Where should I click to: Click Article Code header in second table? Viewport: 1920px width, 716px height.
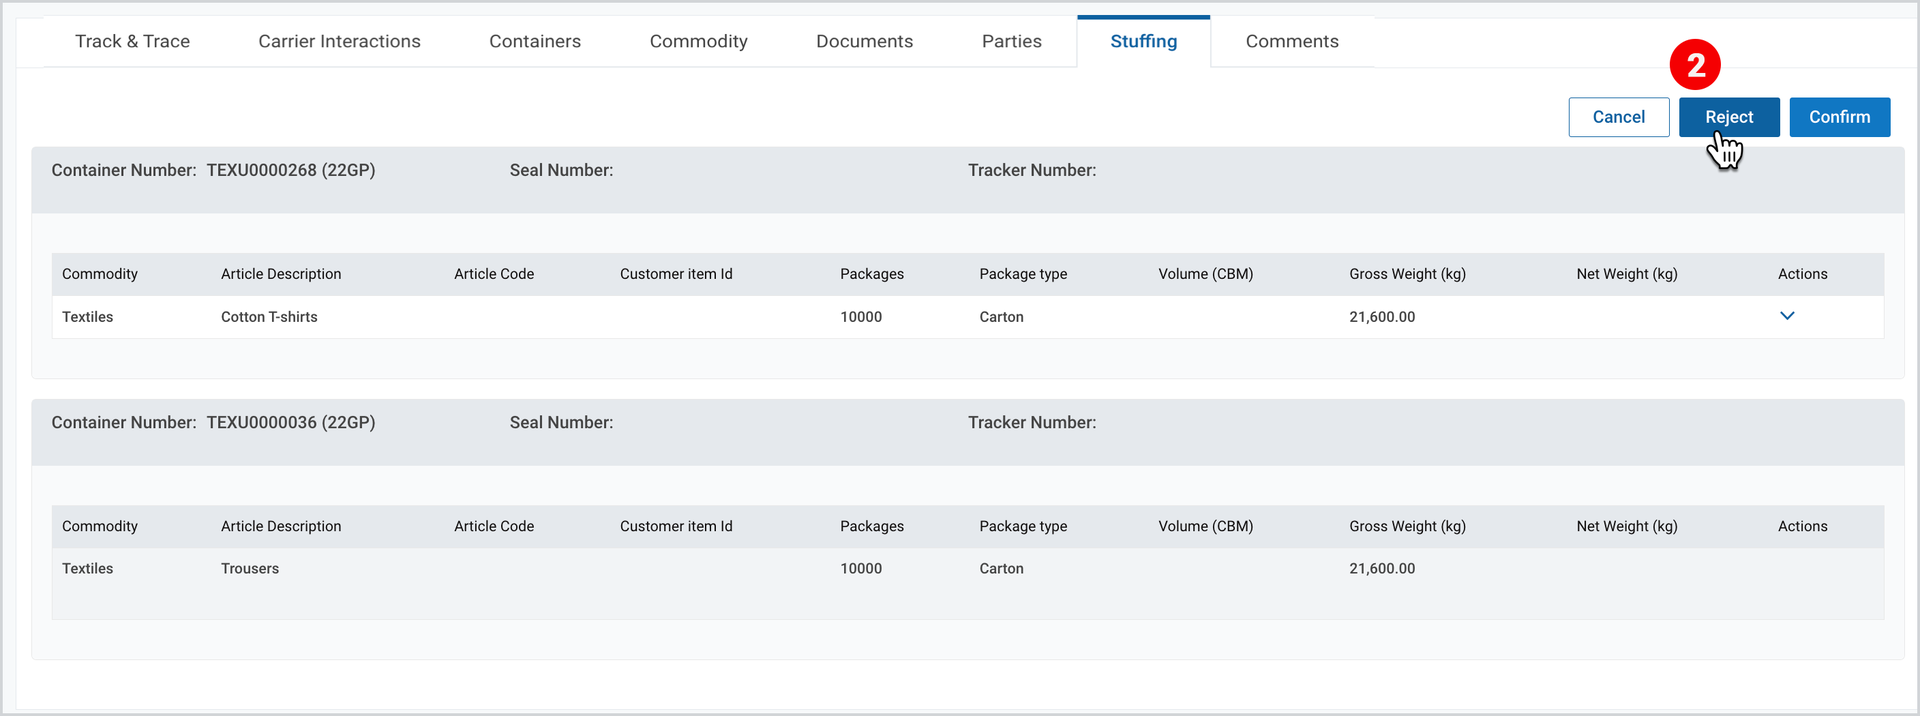point(494,526)
